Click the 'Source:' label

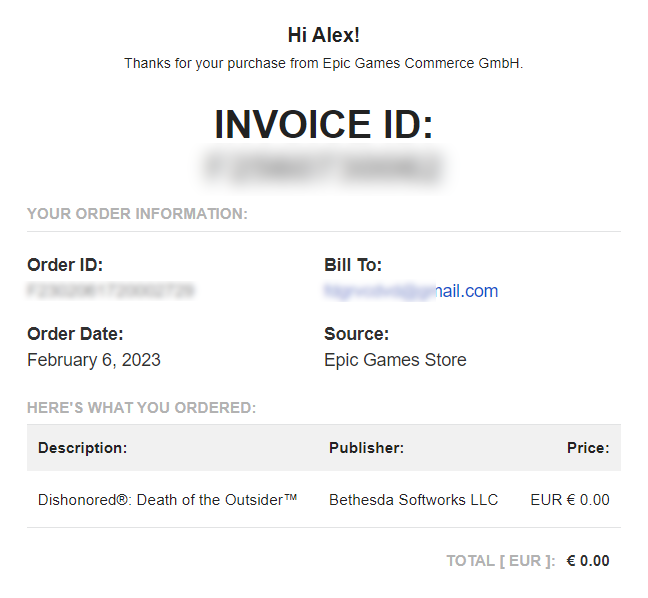pyautogui.click(x=356, y=334)
